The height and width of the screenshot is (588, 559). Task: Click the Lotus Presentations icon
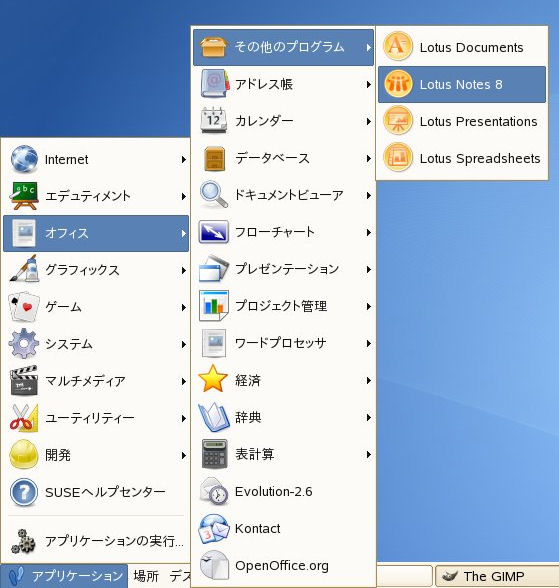398,121
